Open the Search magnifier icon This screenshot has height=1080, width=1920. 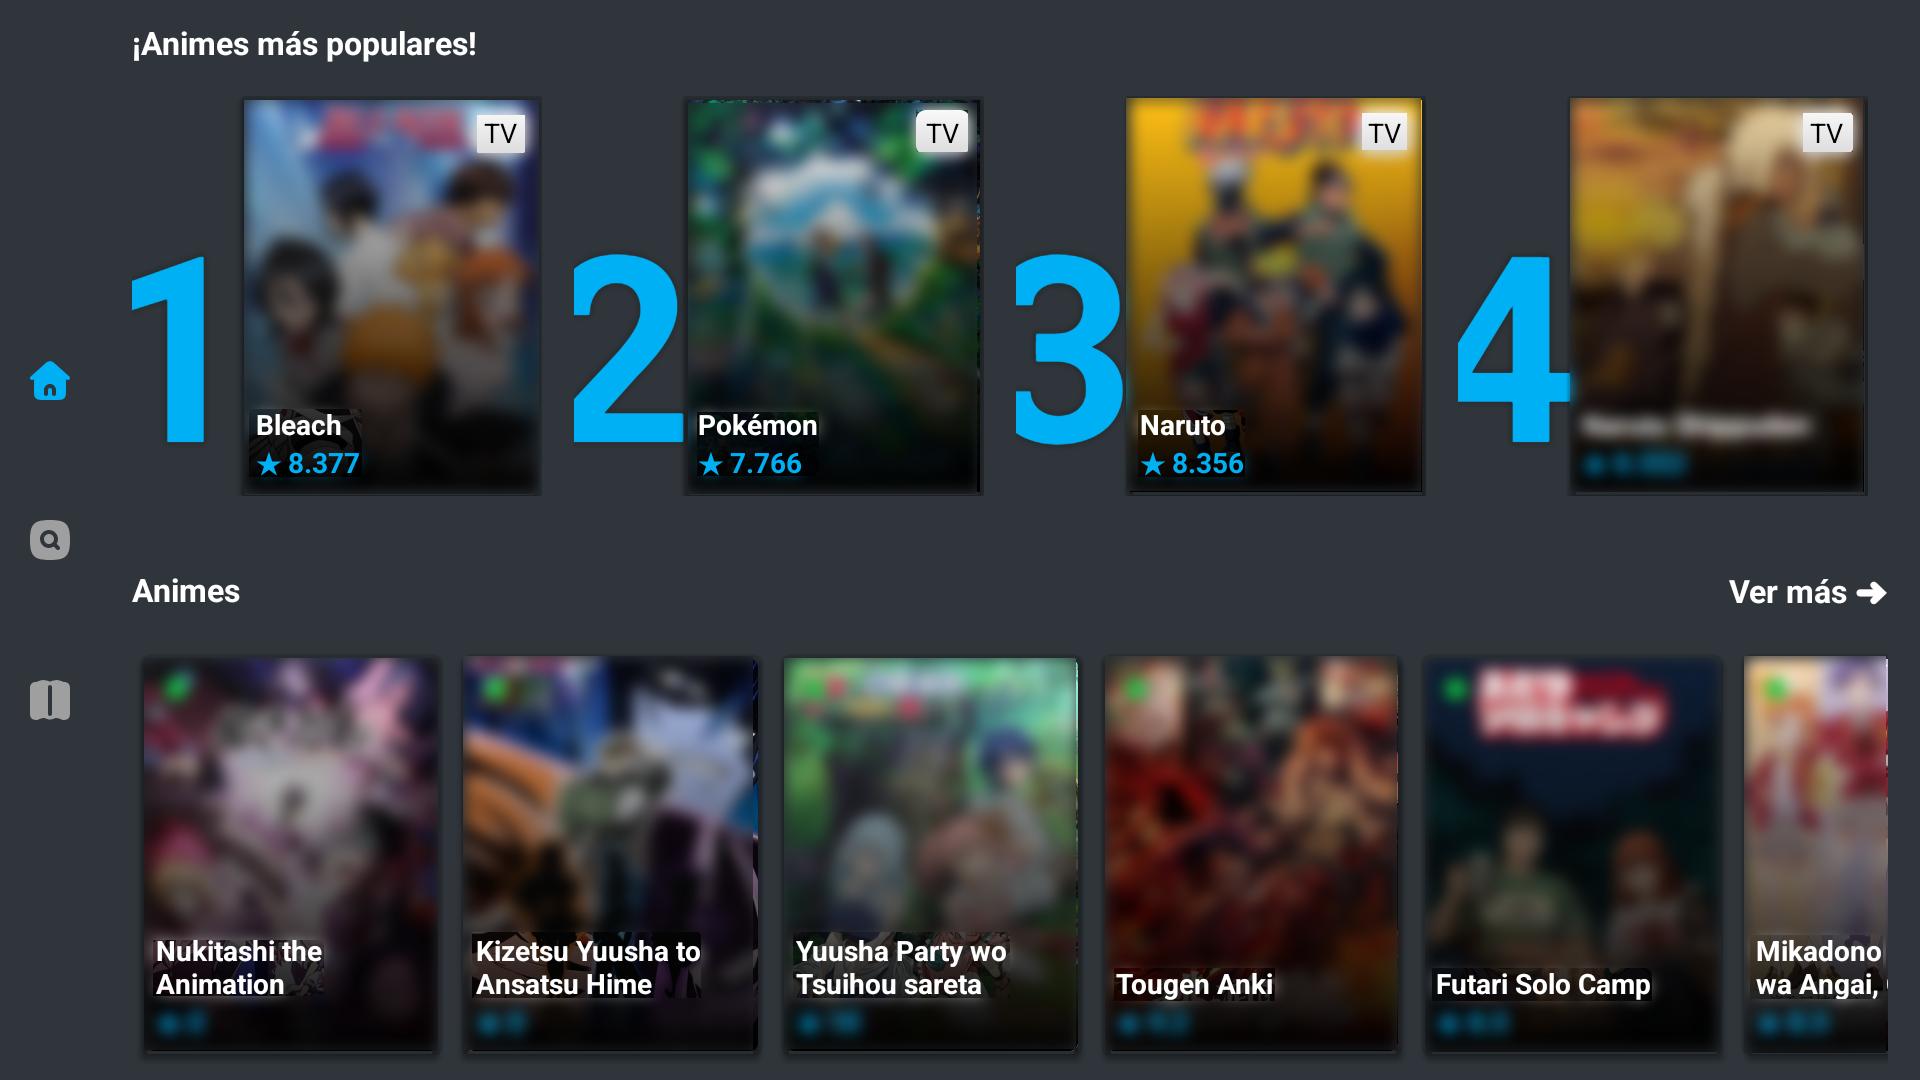(50, 540)
